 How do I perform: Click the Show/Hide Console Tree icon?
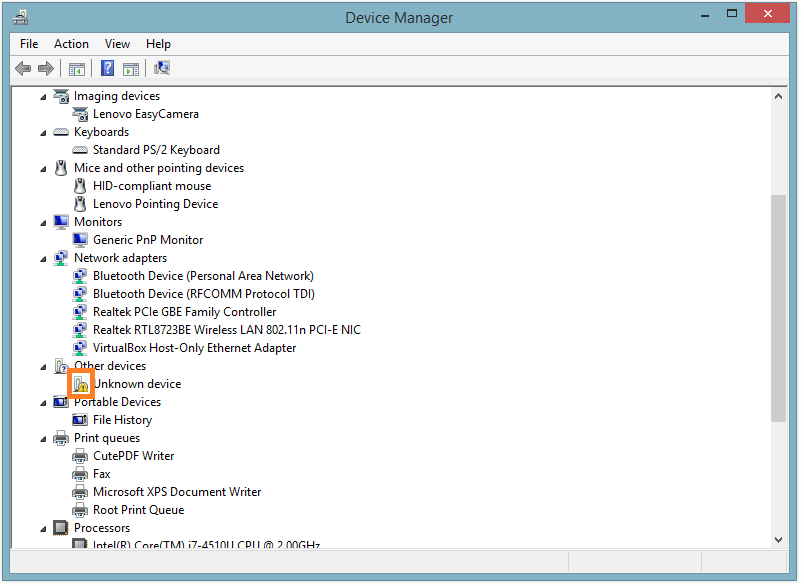click(77, 69)
